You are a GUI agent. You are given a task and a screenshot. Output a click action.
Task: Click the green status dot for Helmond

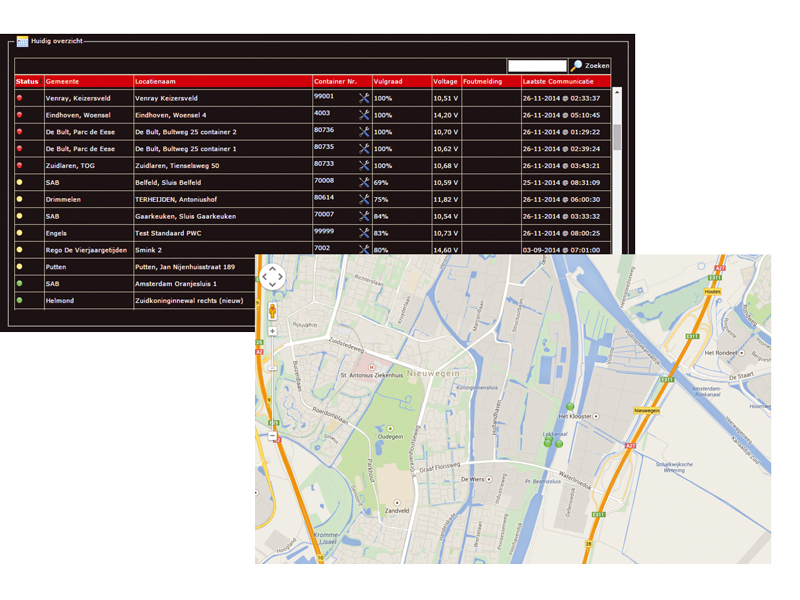tap(20, 300)
